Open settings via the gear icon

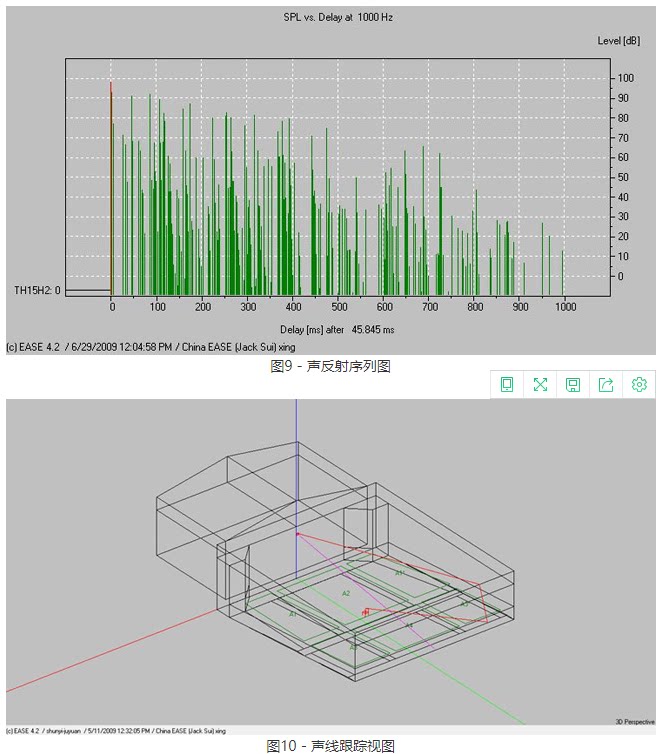pos(639,384)
